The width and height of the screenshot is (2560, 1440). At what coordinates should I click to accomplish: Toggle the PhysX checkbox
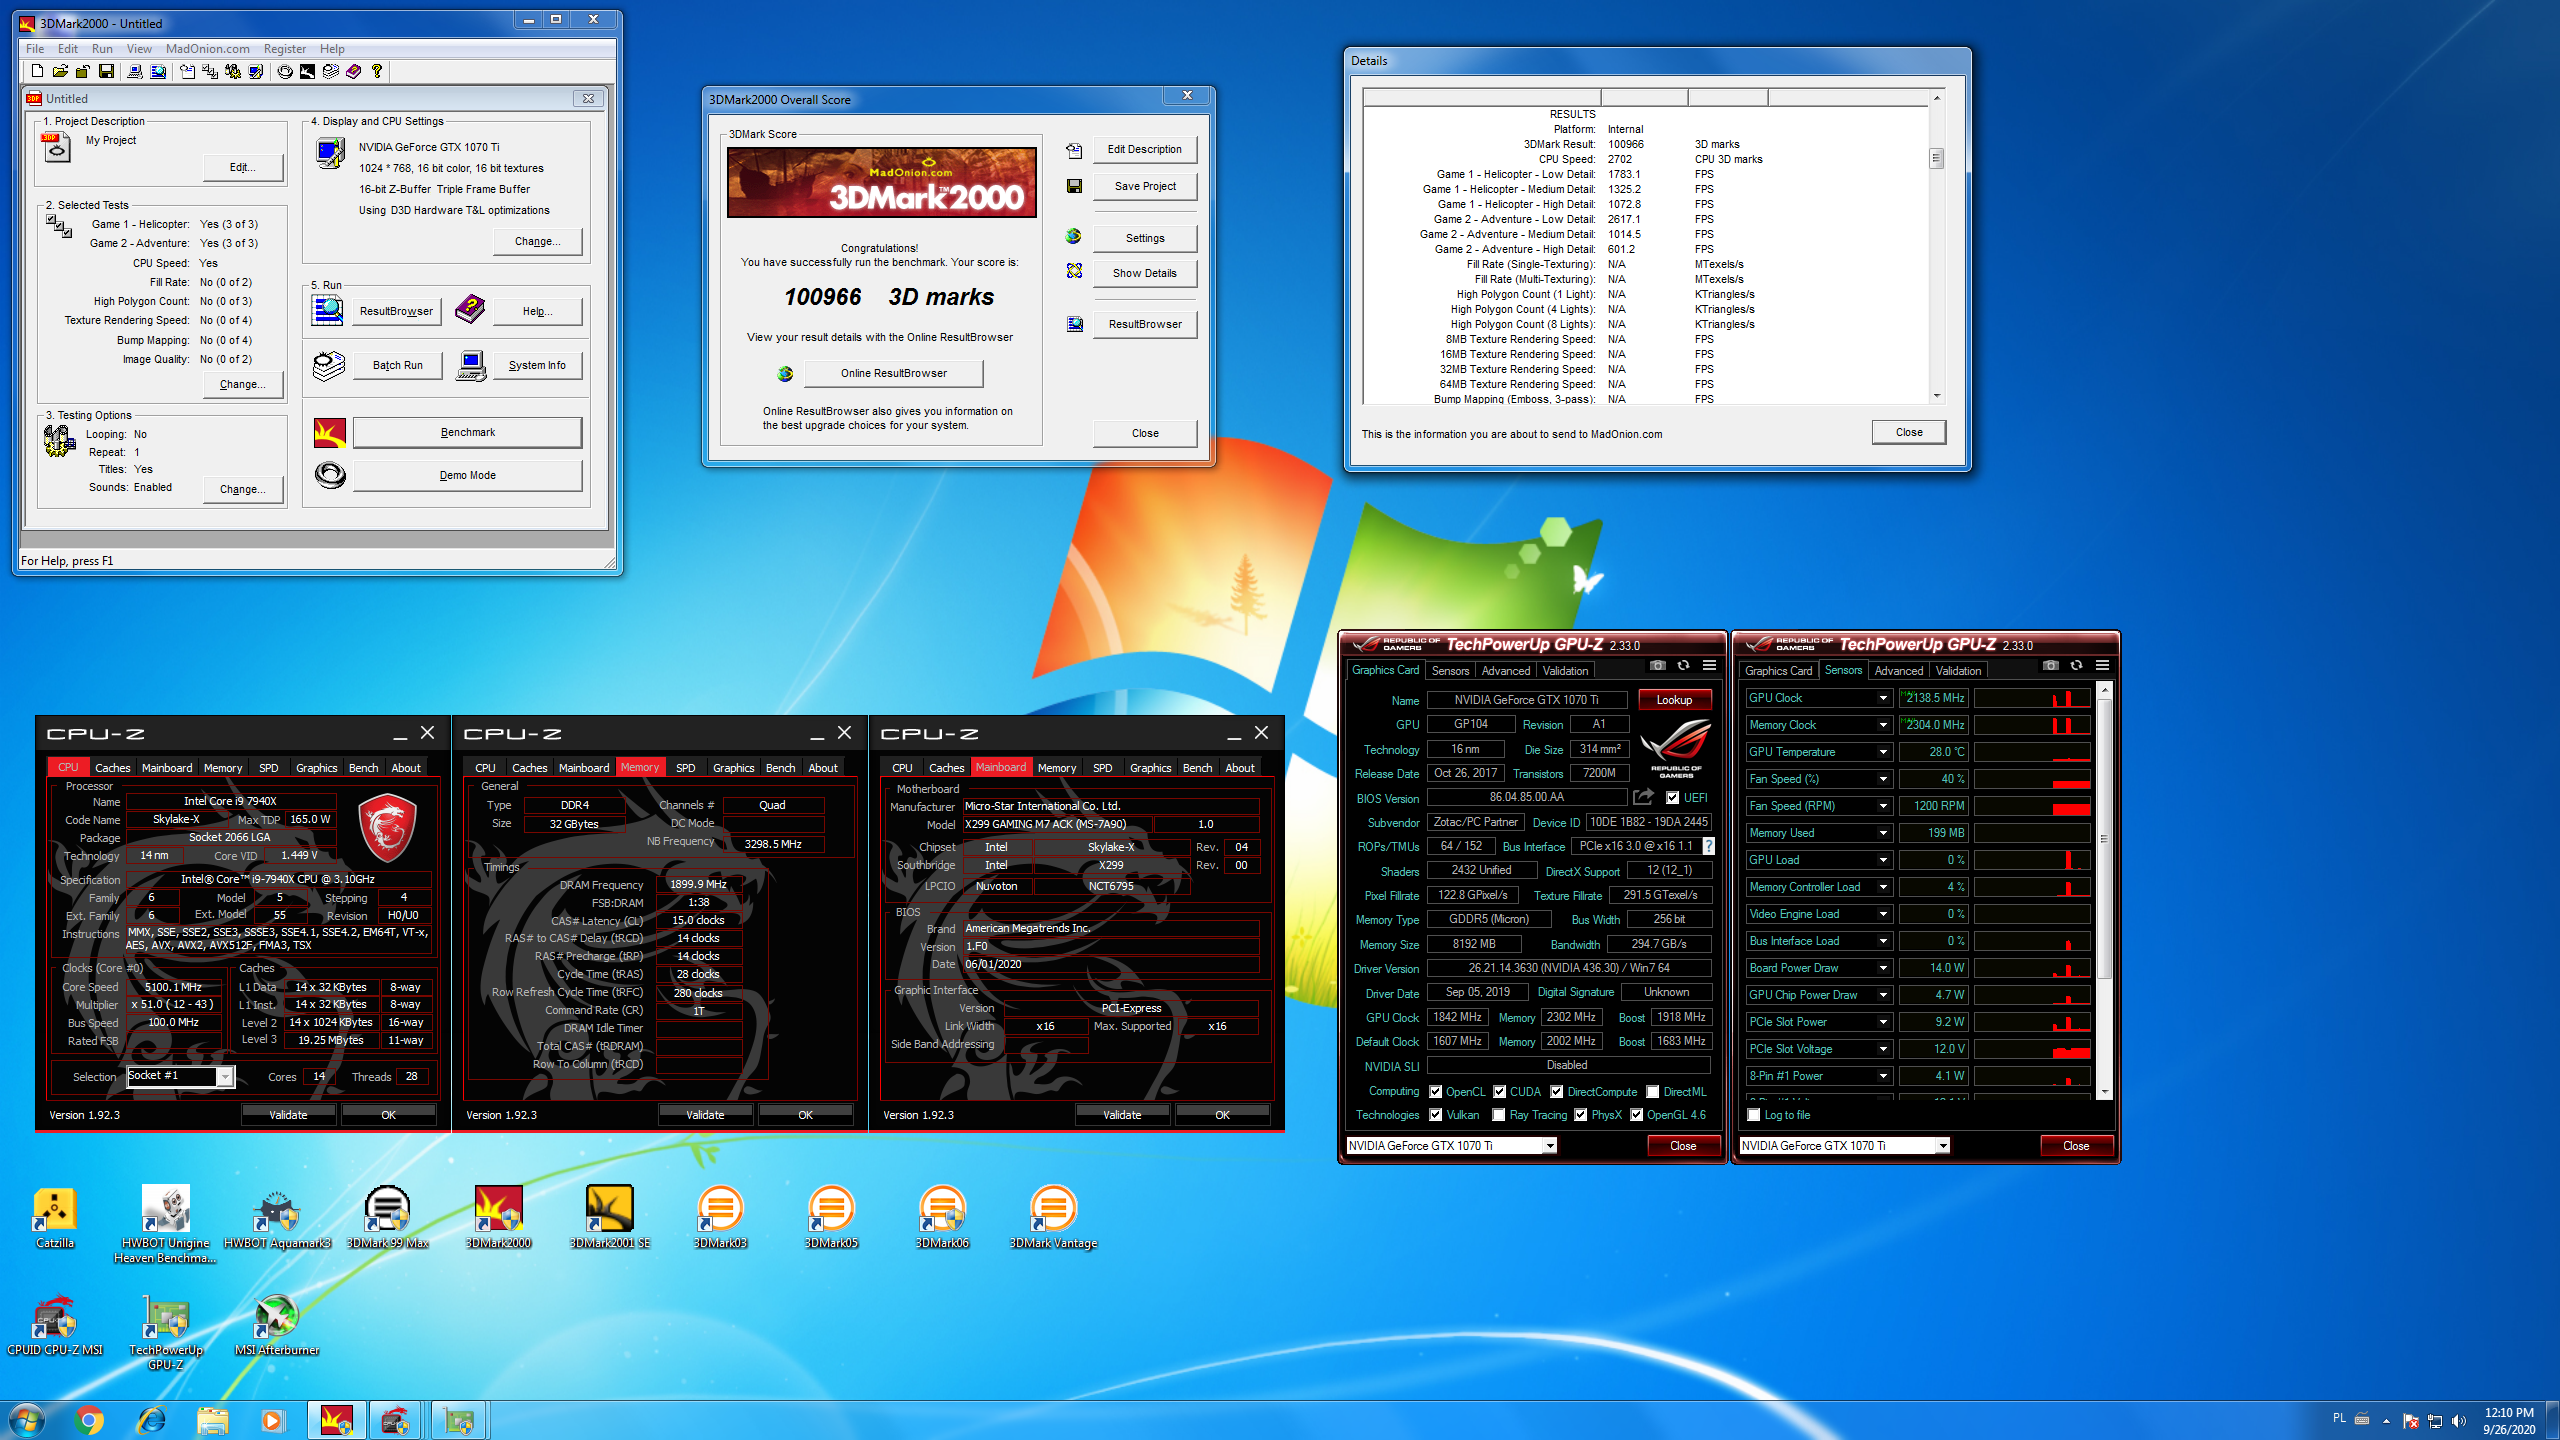pyautogui.click(x=1581, y=1114)
